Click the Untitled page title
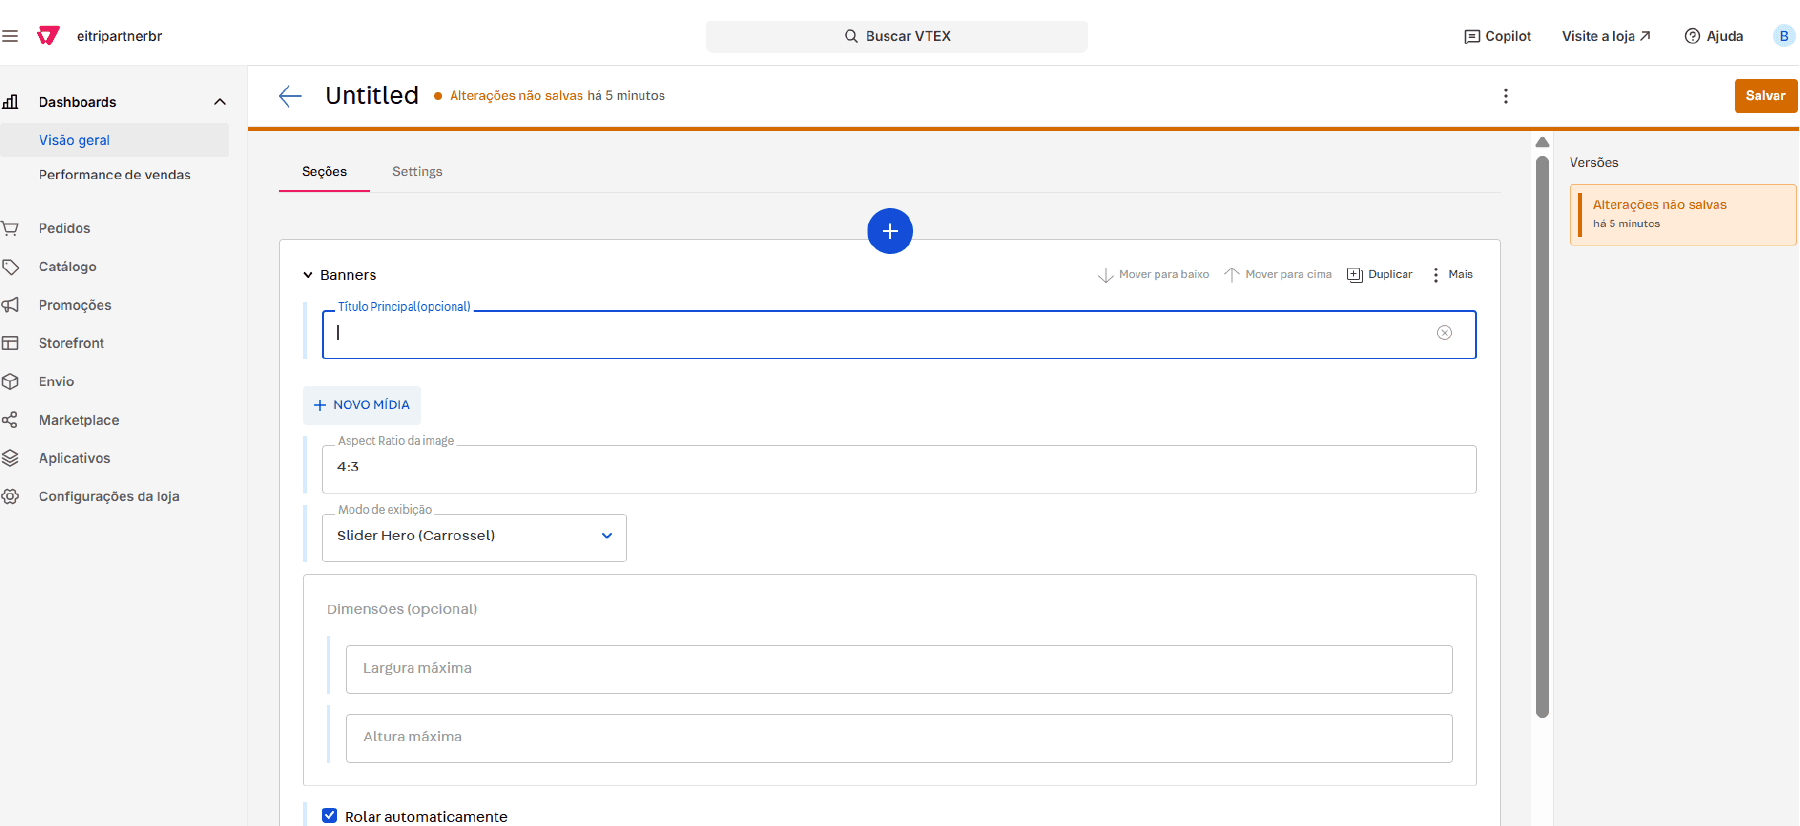Screen dimensions: 1800x826 [x=372, y=96]
